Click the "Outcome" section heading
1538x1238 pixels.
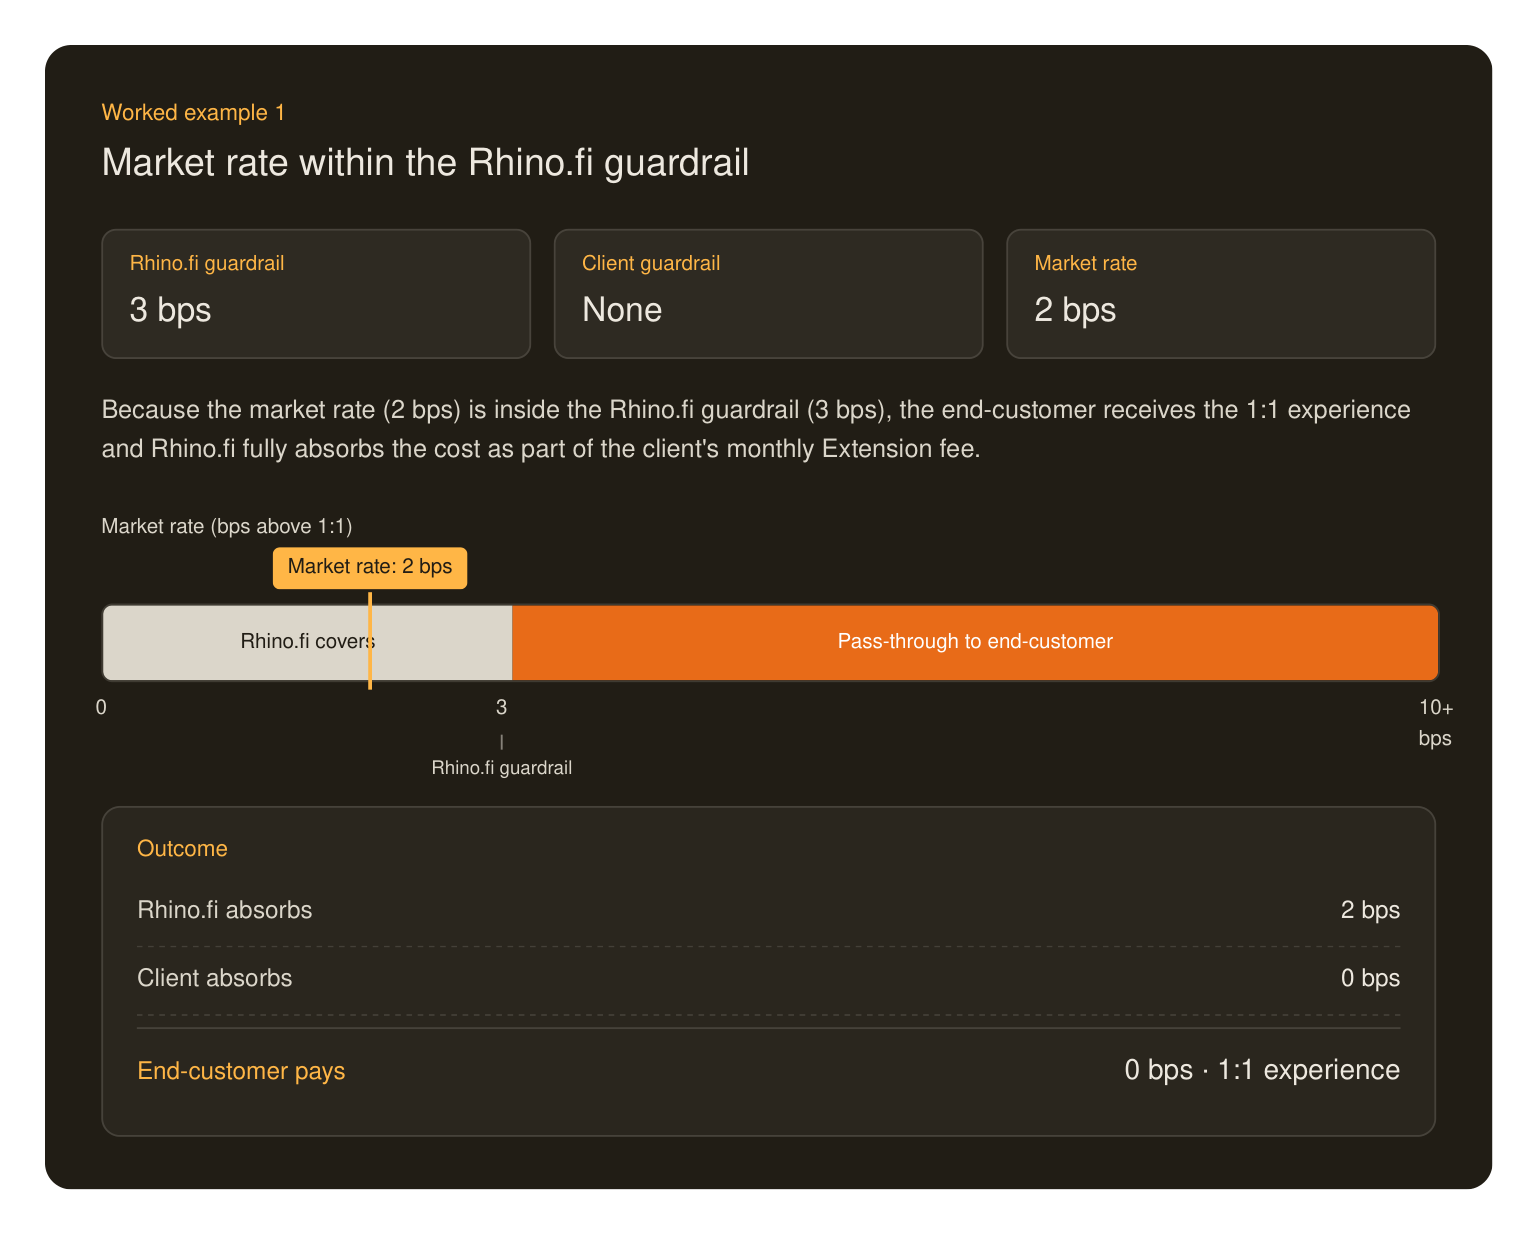pyautogui.click(x=182, y=849)
